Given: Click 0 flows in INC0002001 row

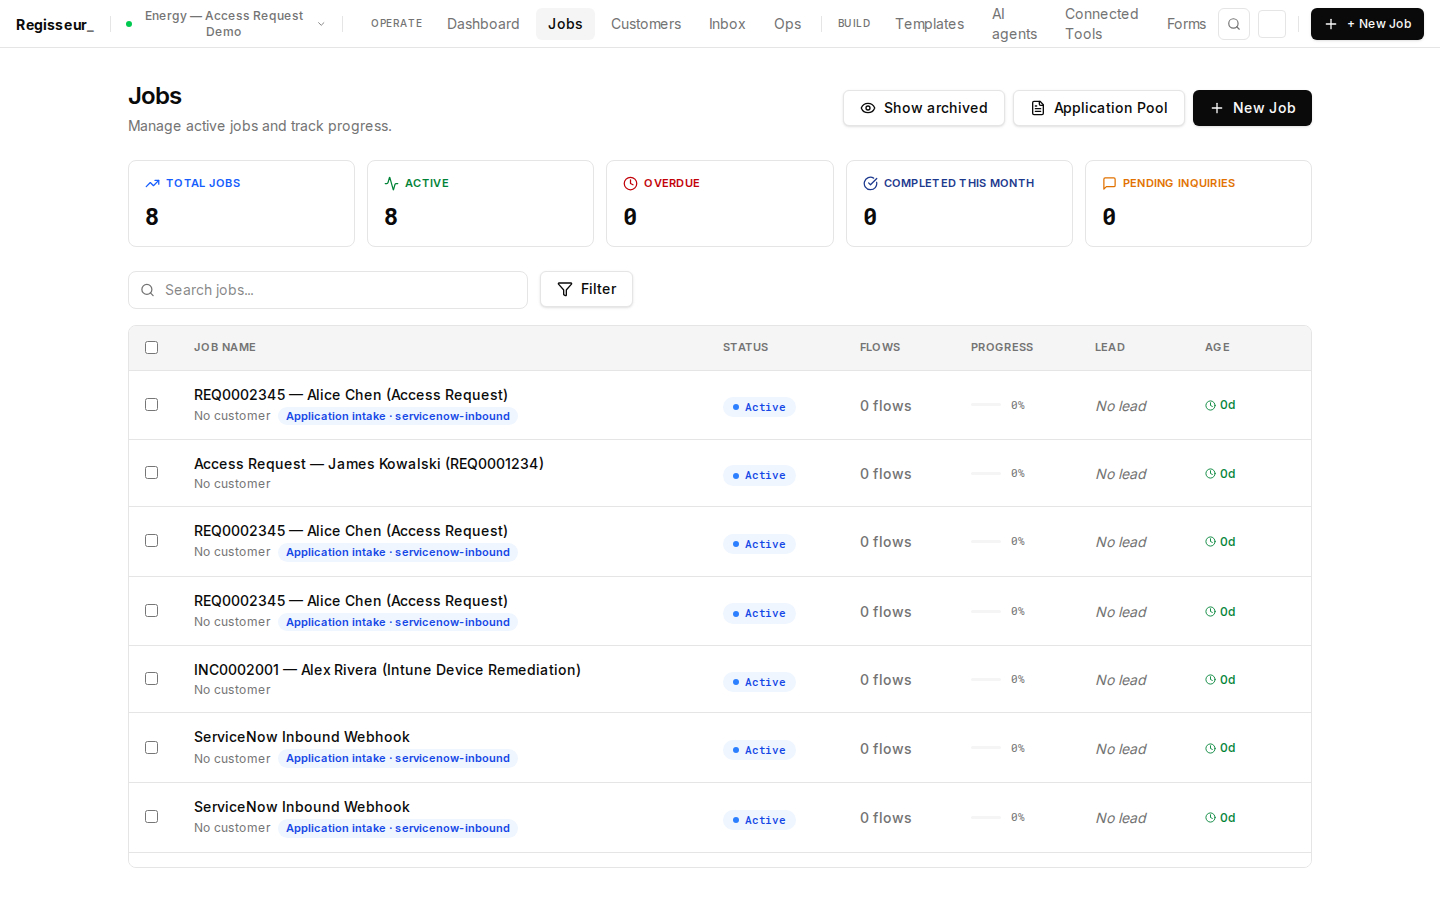Looking at the screenshot, I should pos(886,680).
